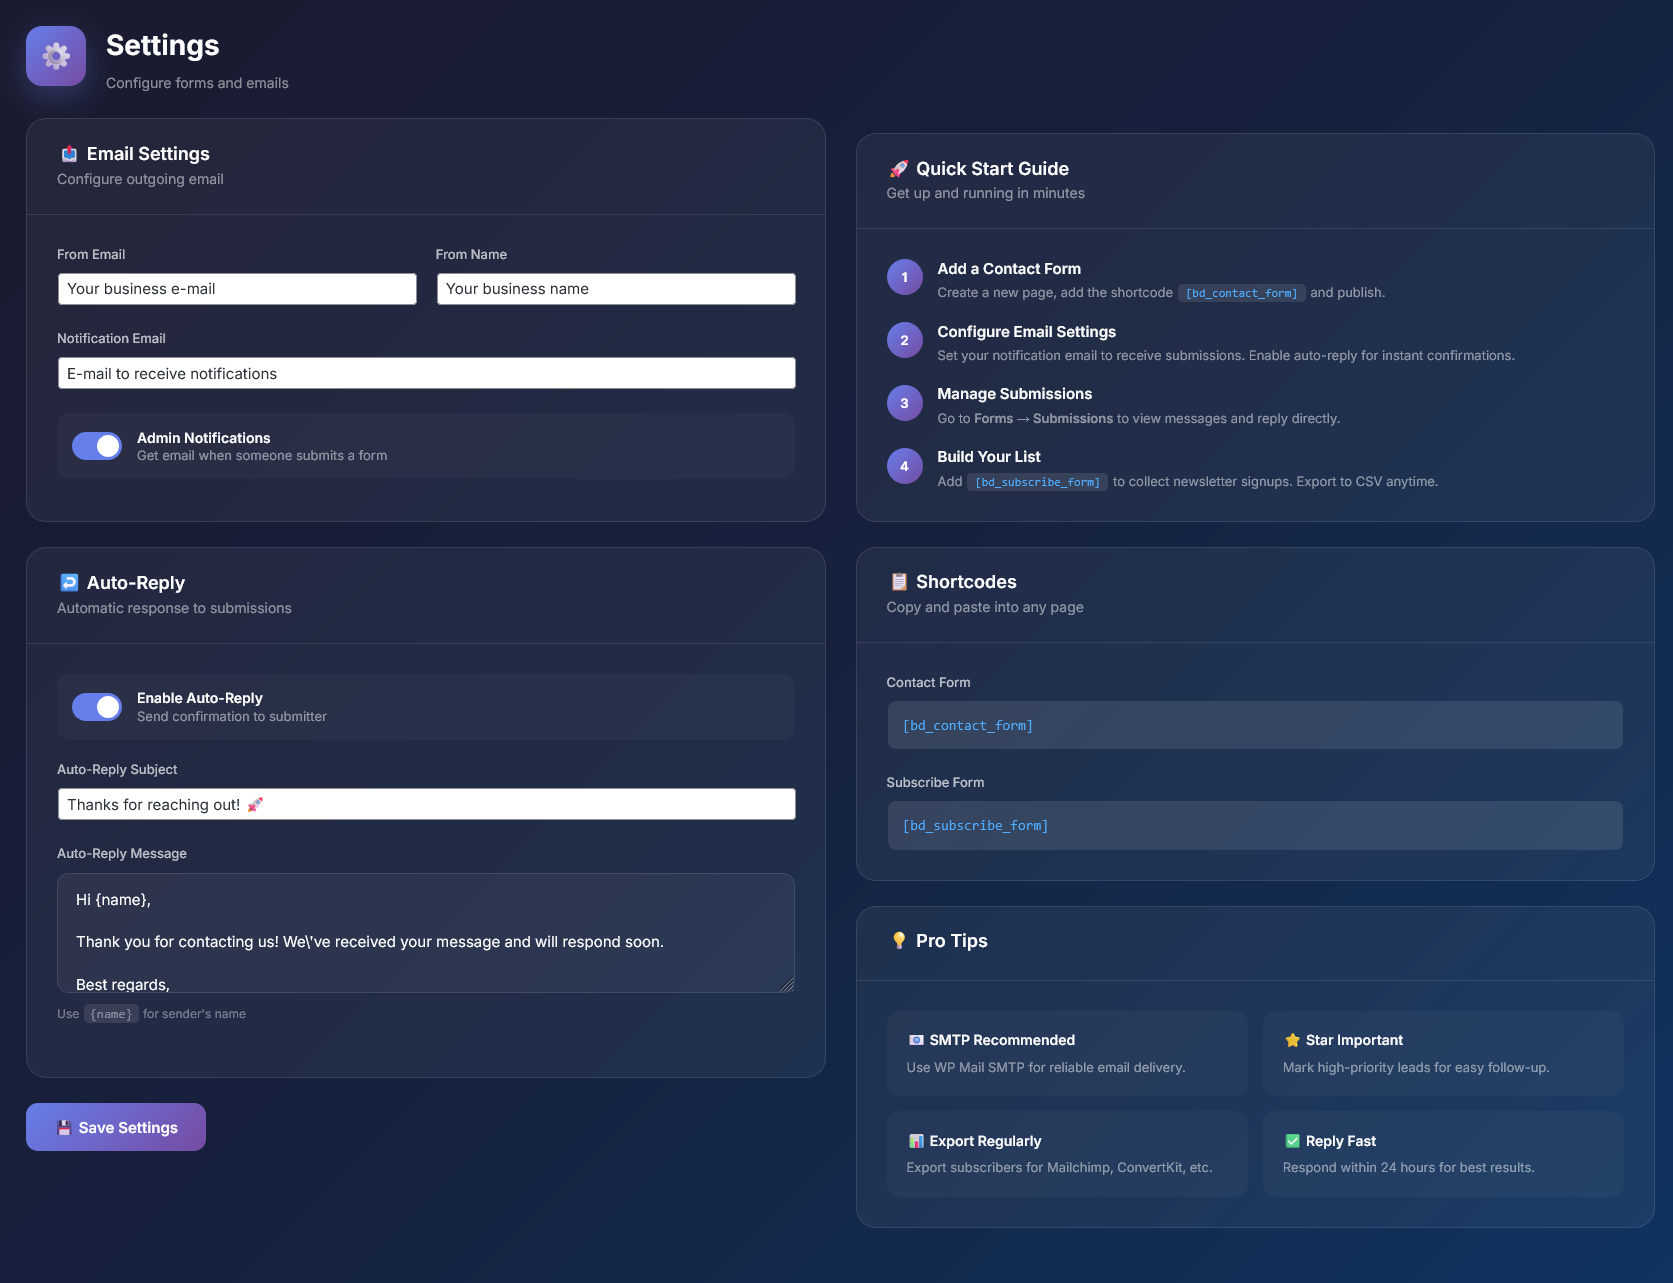Disable the Admin Notifications toggle

pos(97,446)
